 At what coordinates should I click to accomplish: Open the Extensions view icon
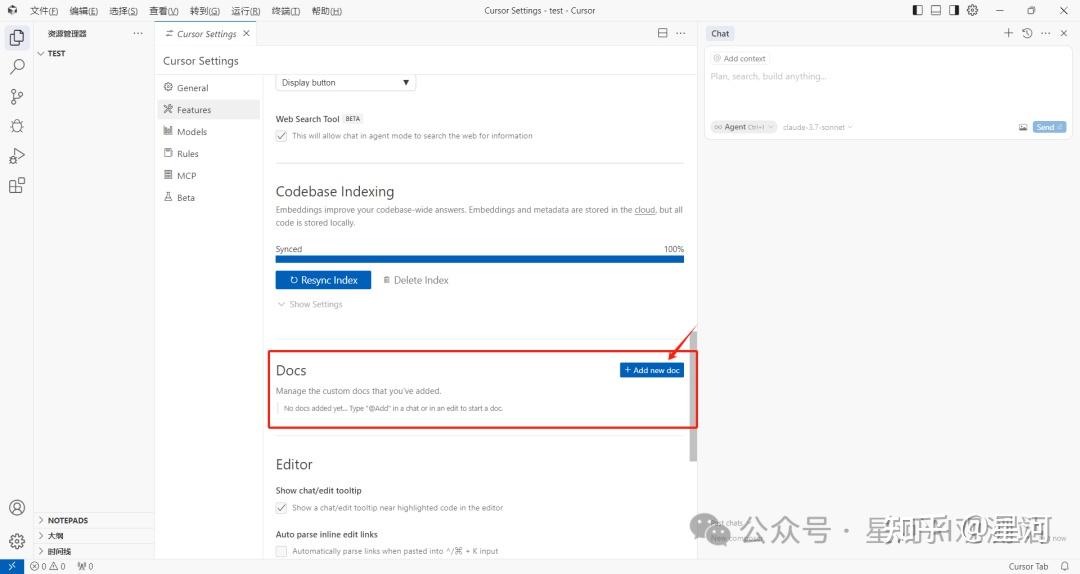[x=17, y=185]
